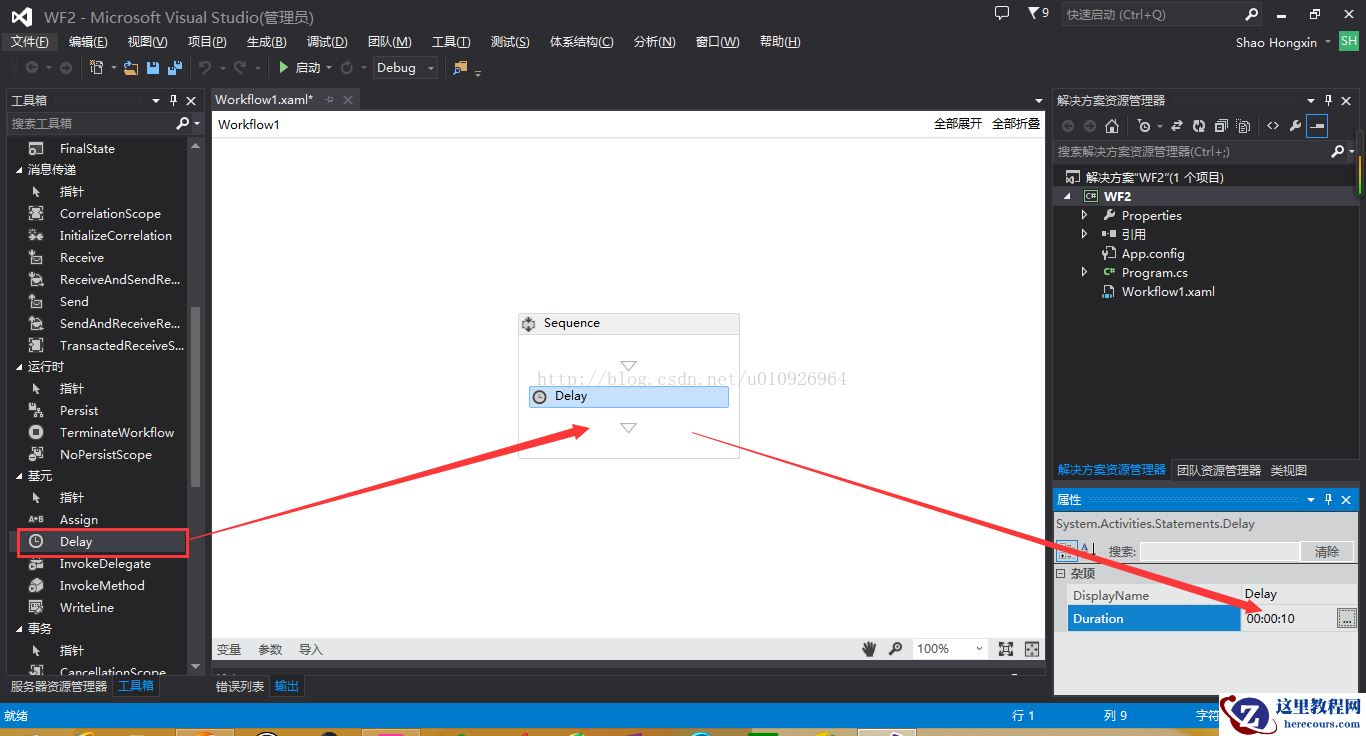Toggle categorized view in Properties panel
This screenshot has width=1366, height=736.
[1066, 551]
